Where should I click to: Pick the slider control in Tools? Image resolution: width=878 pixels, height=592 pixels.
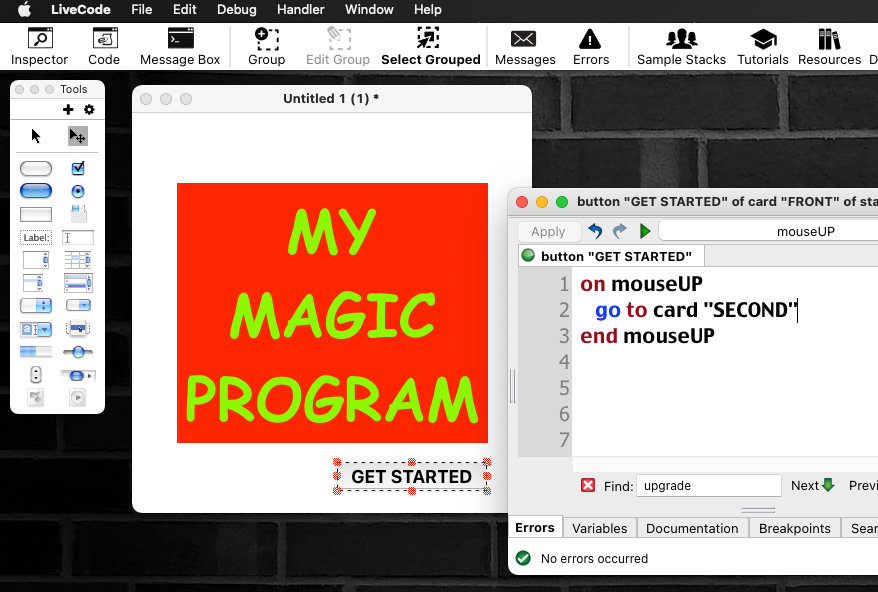78,352
